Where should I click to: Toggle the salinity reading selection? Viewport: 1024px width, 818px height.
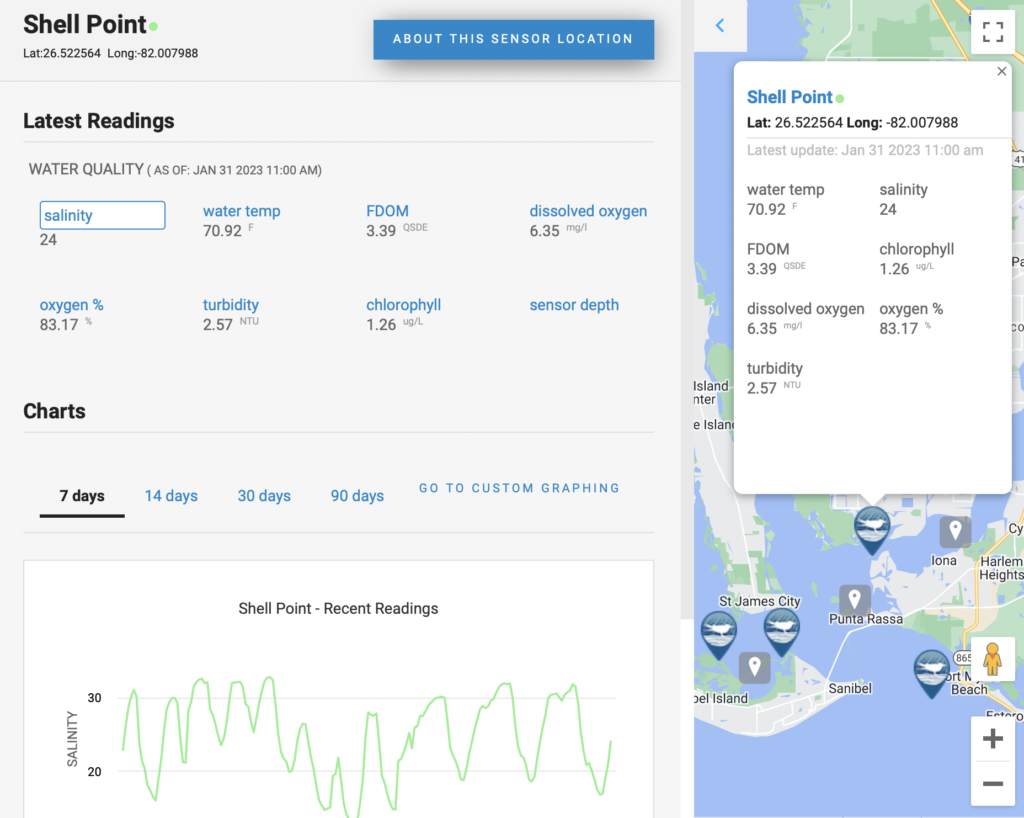tap(102, 215)
